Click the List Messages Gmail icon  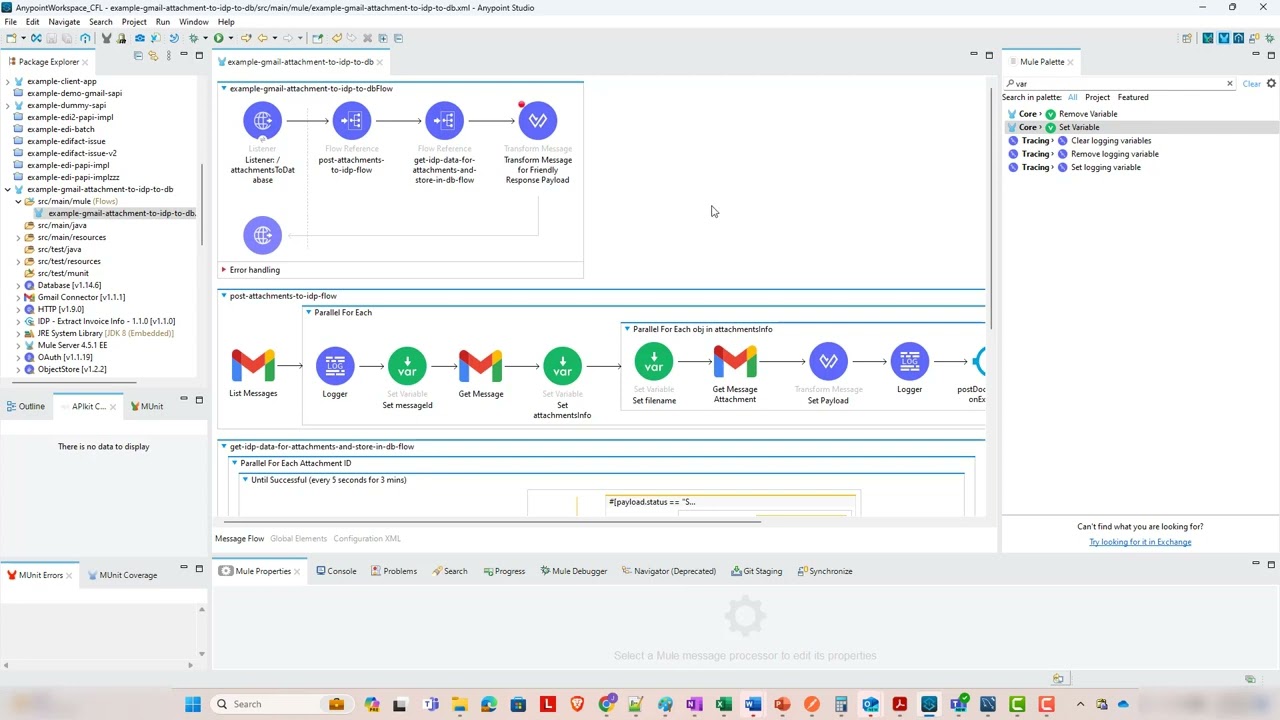(253, 365)
